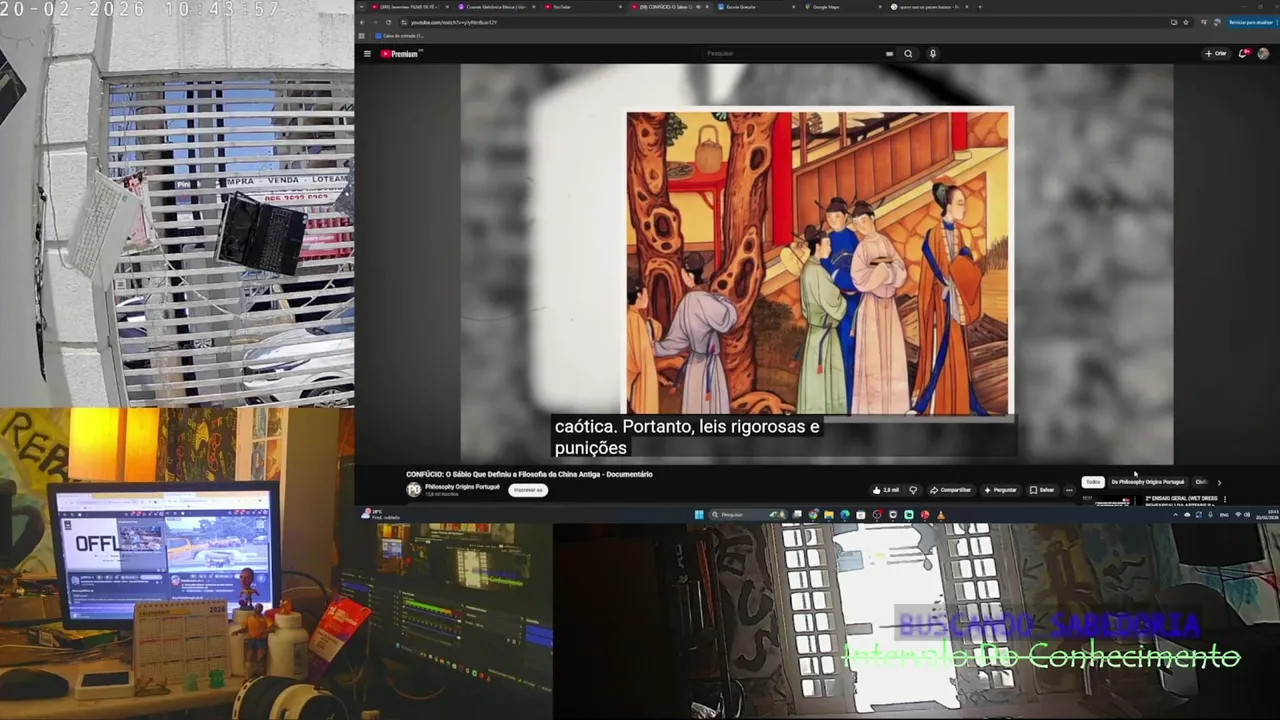Viewport: 1280px width, 720px height.
Task: Reload the browser page
Action: pyautogui.click(x=388, y=22)
